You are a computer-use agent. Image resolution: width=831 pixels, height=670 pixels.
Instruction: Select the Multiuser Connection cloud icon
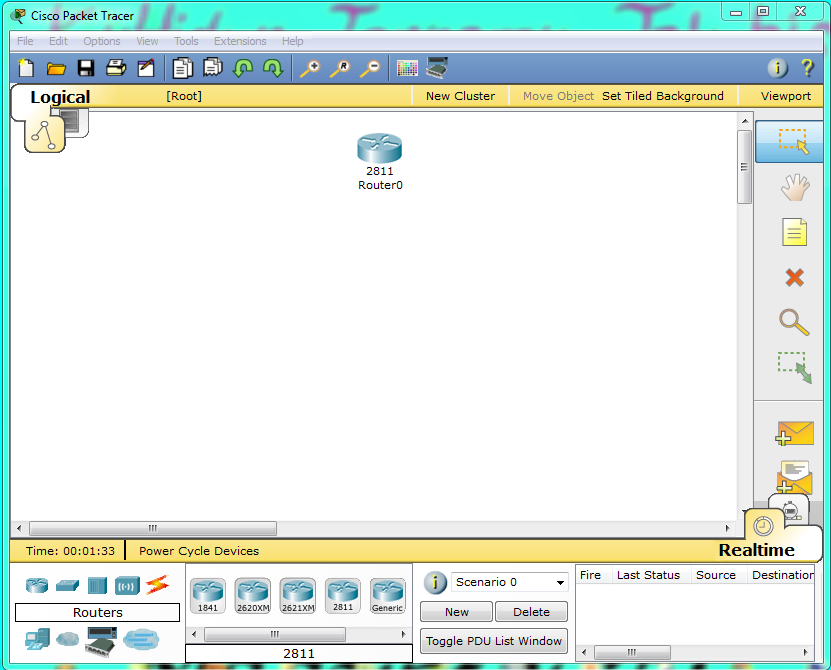[141, 639]
